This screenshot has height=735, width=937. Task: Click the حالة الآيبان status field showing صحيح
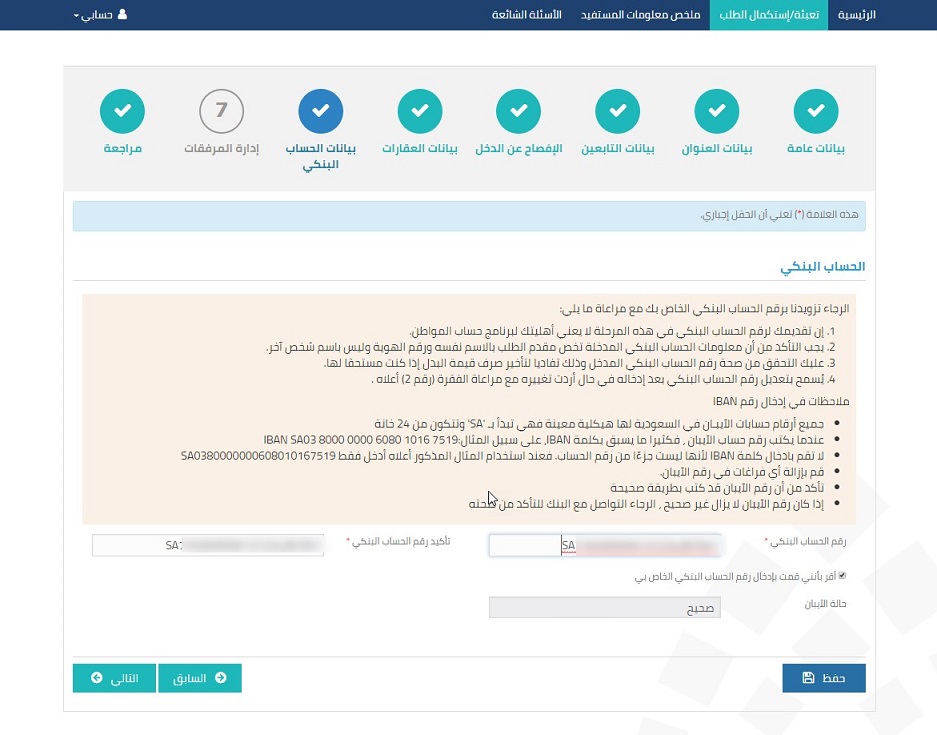point(605,608)
